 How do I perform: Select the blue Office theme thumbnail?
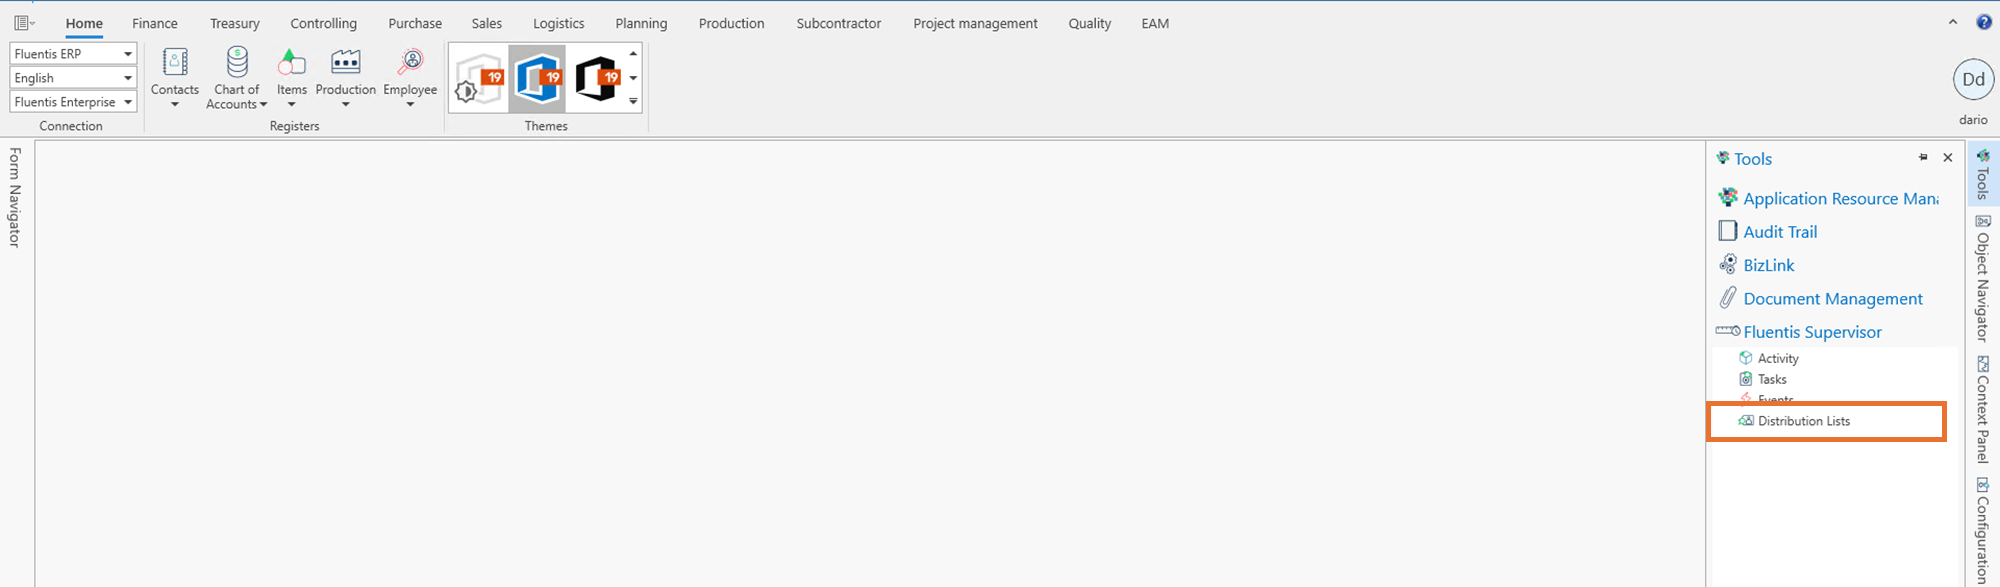click(538, 78)
